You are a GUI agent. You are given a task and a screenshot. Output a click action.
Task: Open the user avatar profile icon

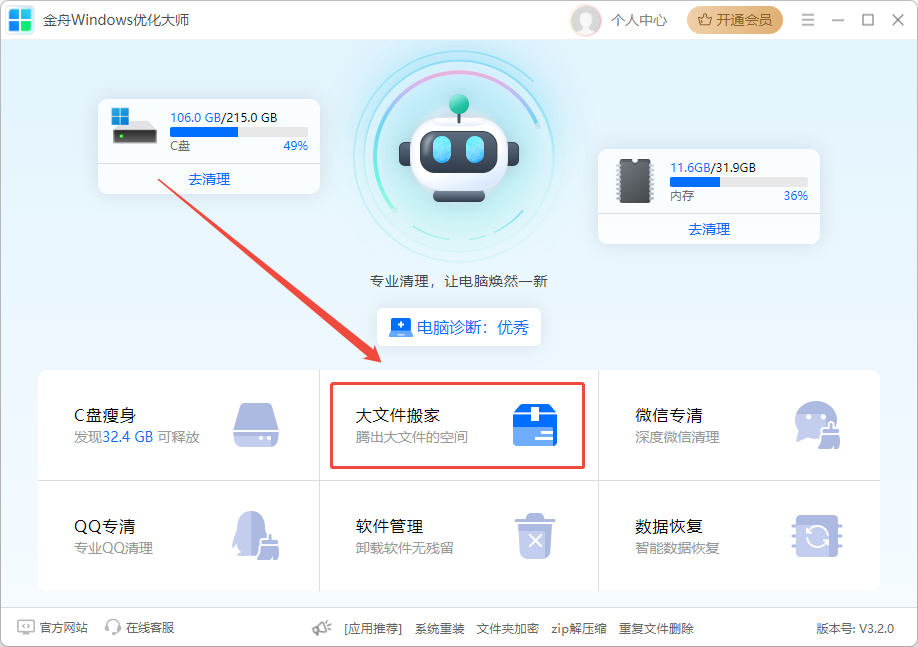tap(585, 20)
